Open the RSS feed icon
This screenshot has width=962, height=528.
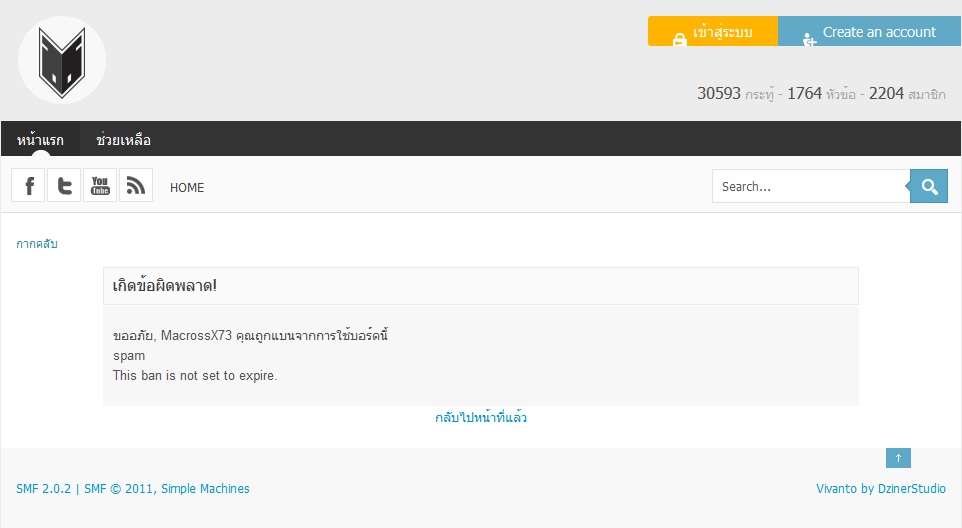point(136,185)
